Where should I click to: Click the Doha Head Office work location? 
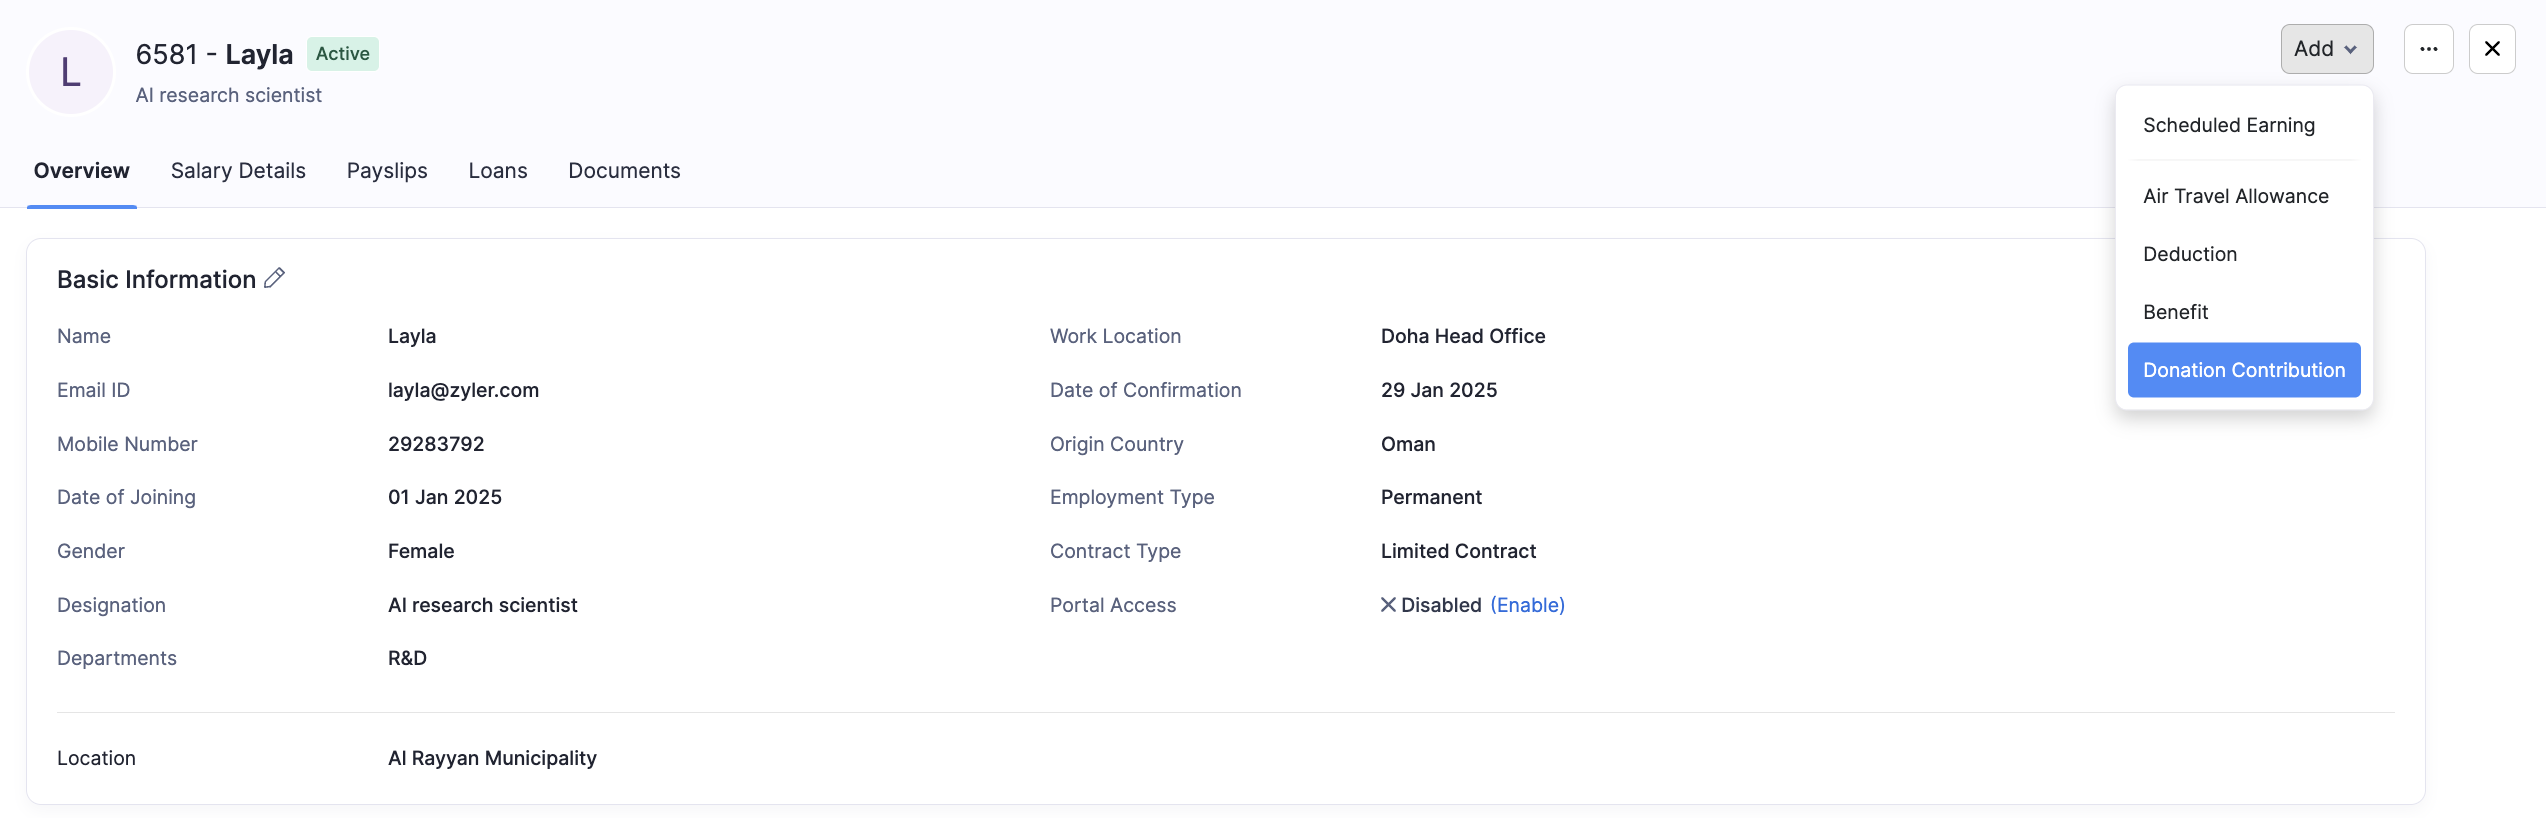(x=1462, y=336)
